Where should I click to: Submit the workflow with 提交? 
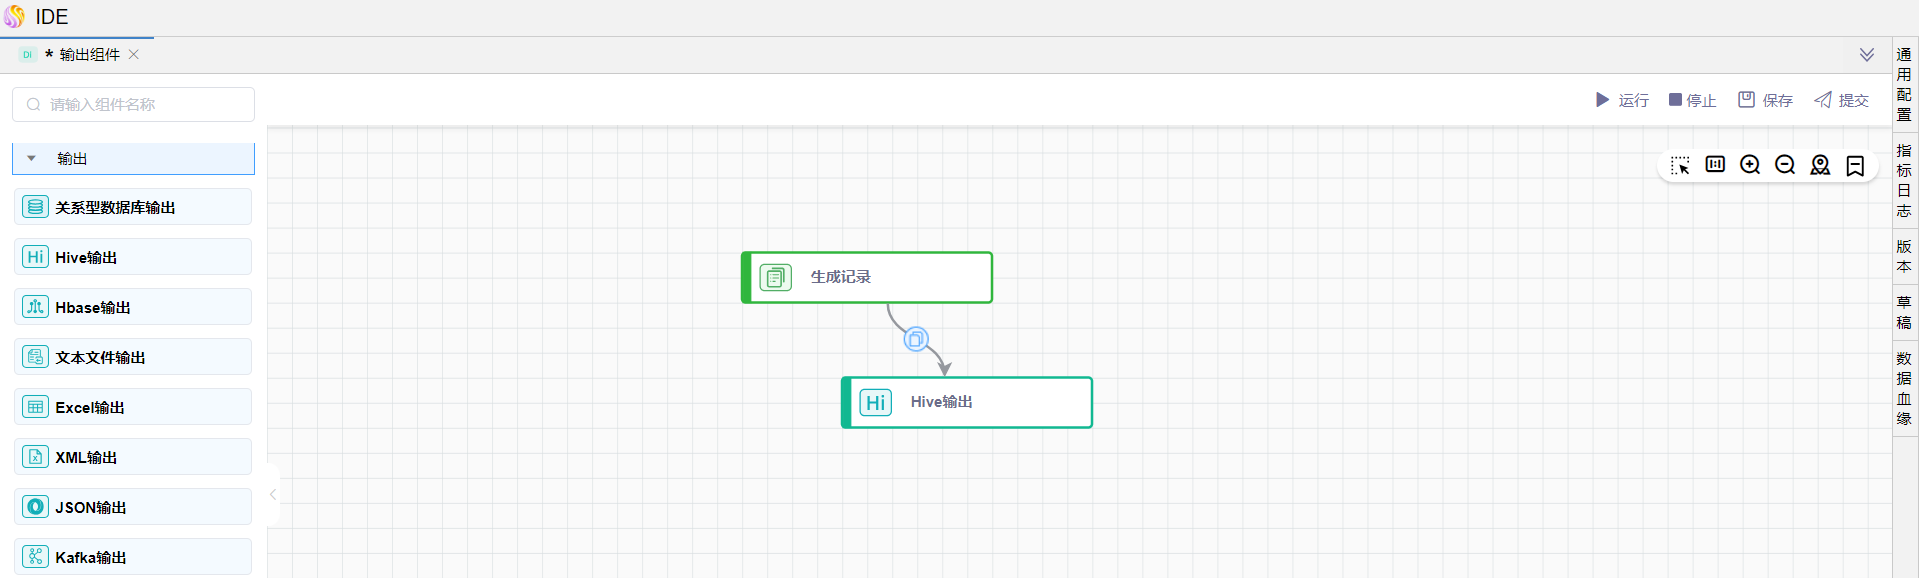pos(1841,100)
